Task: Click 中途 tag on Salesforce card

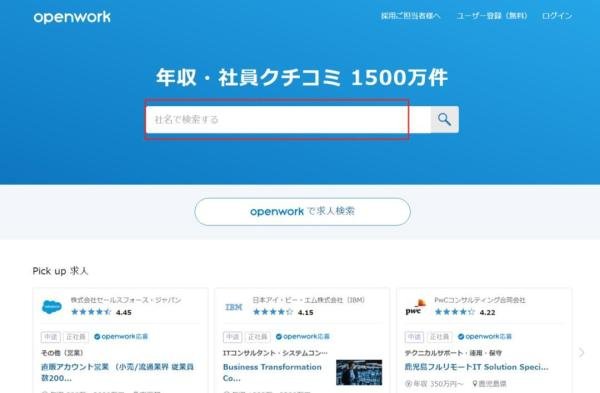Action: [x=51, y=337]
